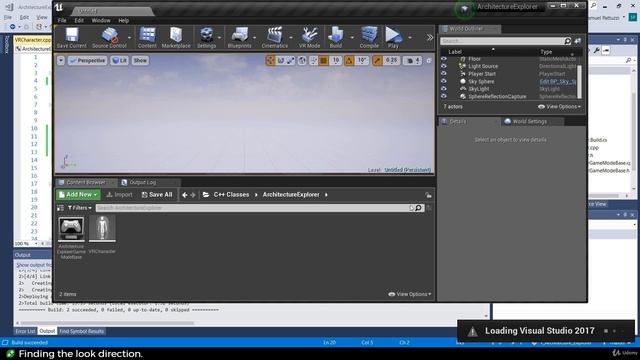
Task: Open the Cinematics dropdown arrow
Action: click(291, 38)
